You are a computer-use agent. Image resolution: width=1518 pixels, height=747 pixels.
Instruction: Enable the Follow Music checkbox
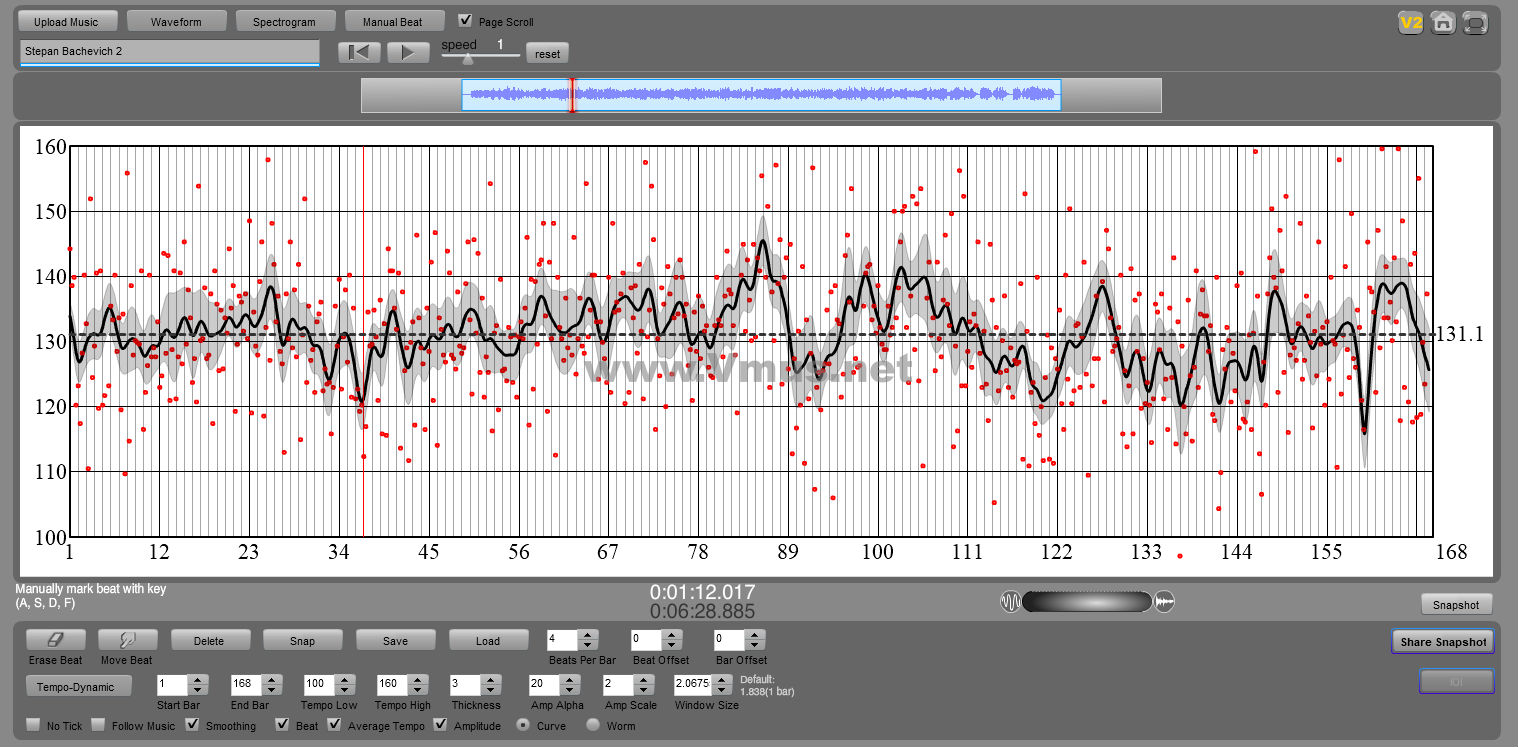98,725
